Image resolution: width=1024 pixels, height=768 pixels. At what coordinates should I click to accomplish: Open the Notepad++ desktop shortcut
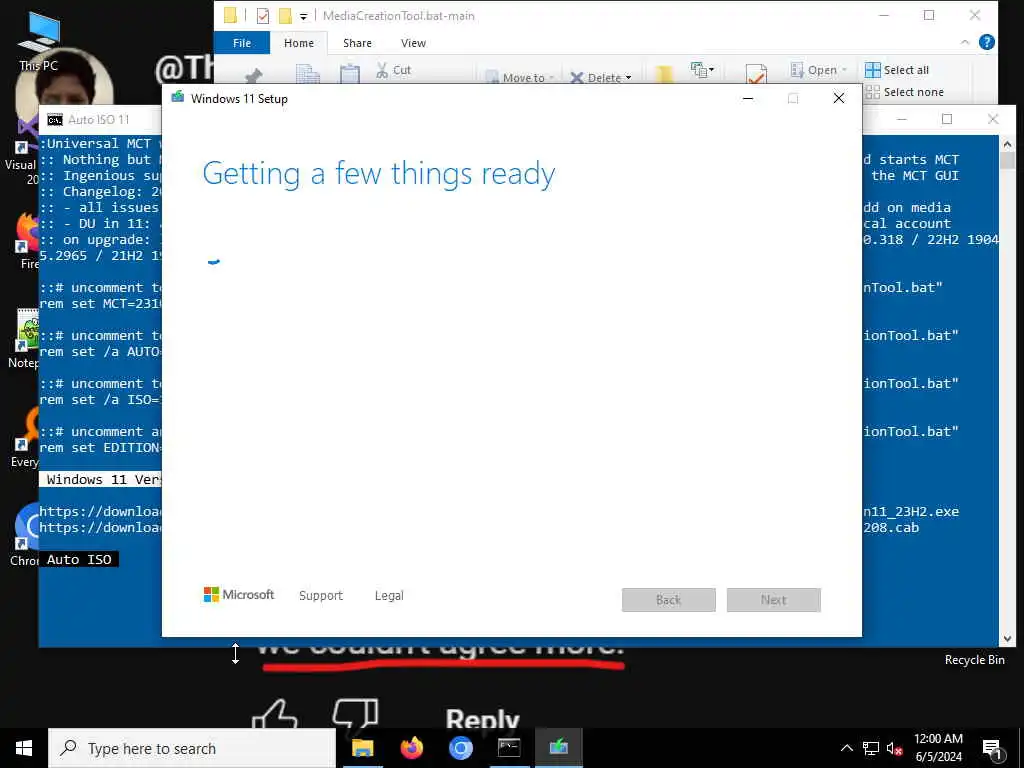tap(26, 338)
